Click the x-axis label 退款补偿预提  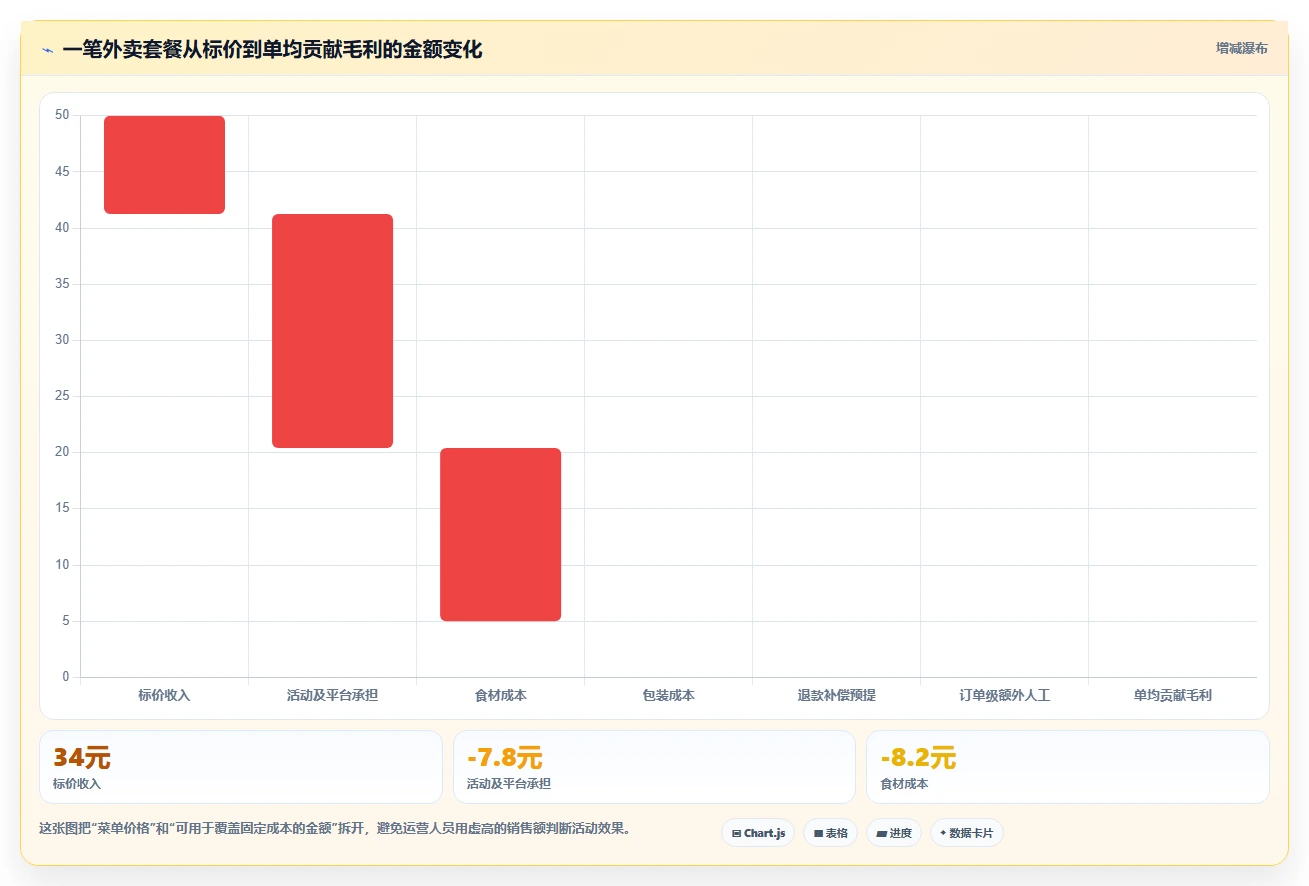[x=837, y=695]
